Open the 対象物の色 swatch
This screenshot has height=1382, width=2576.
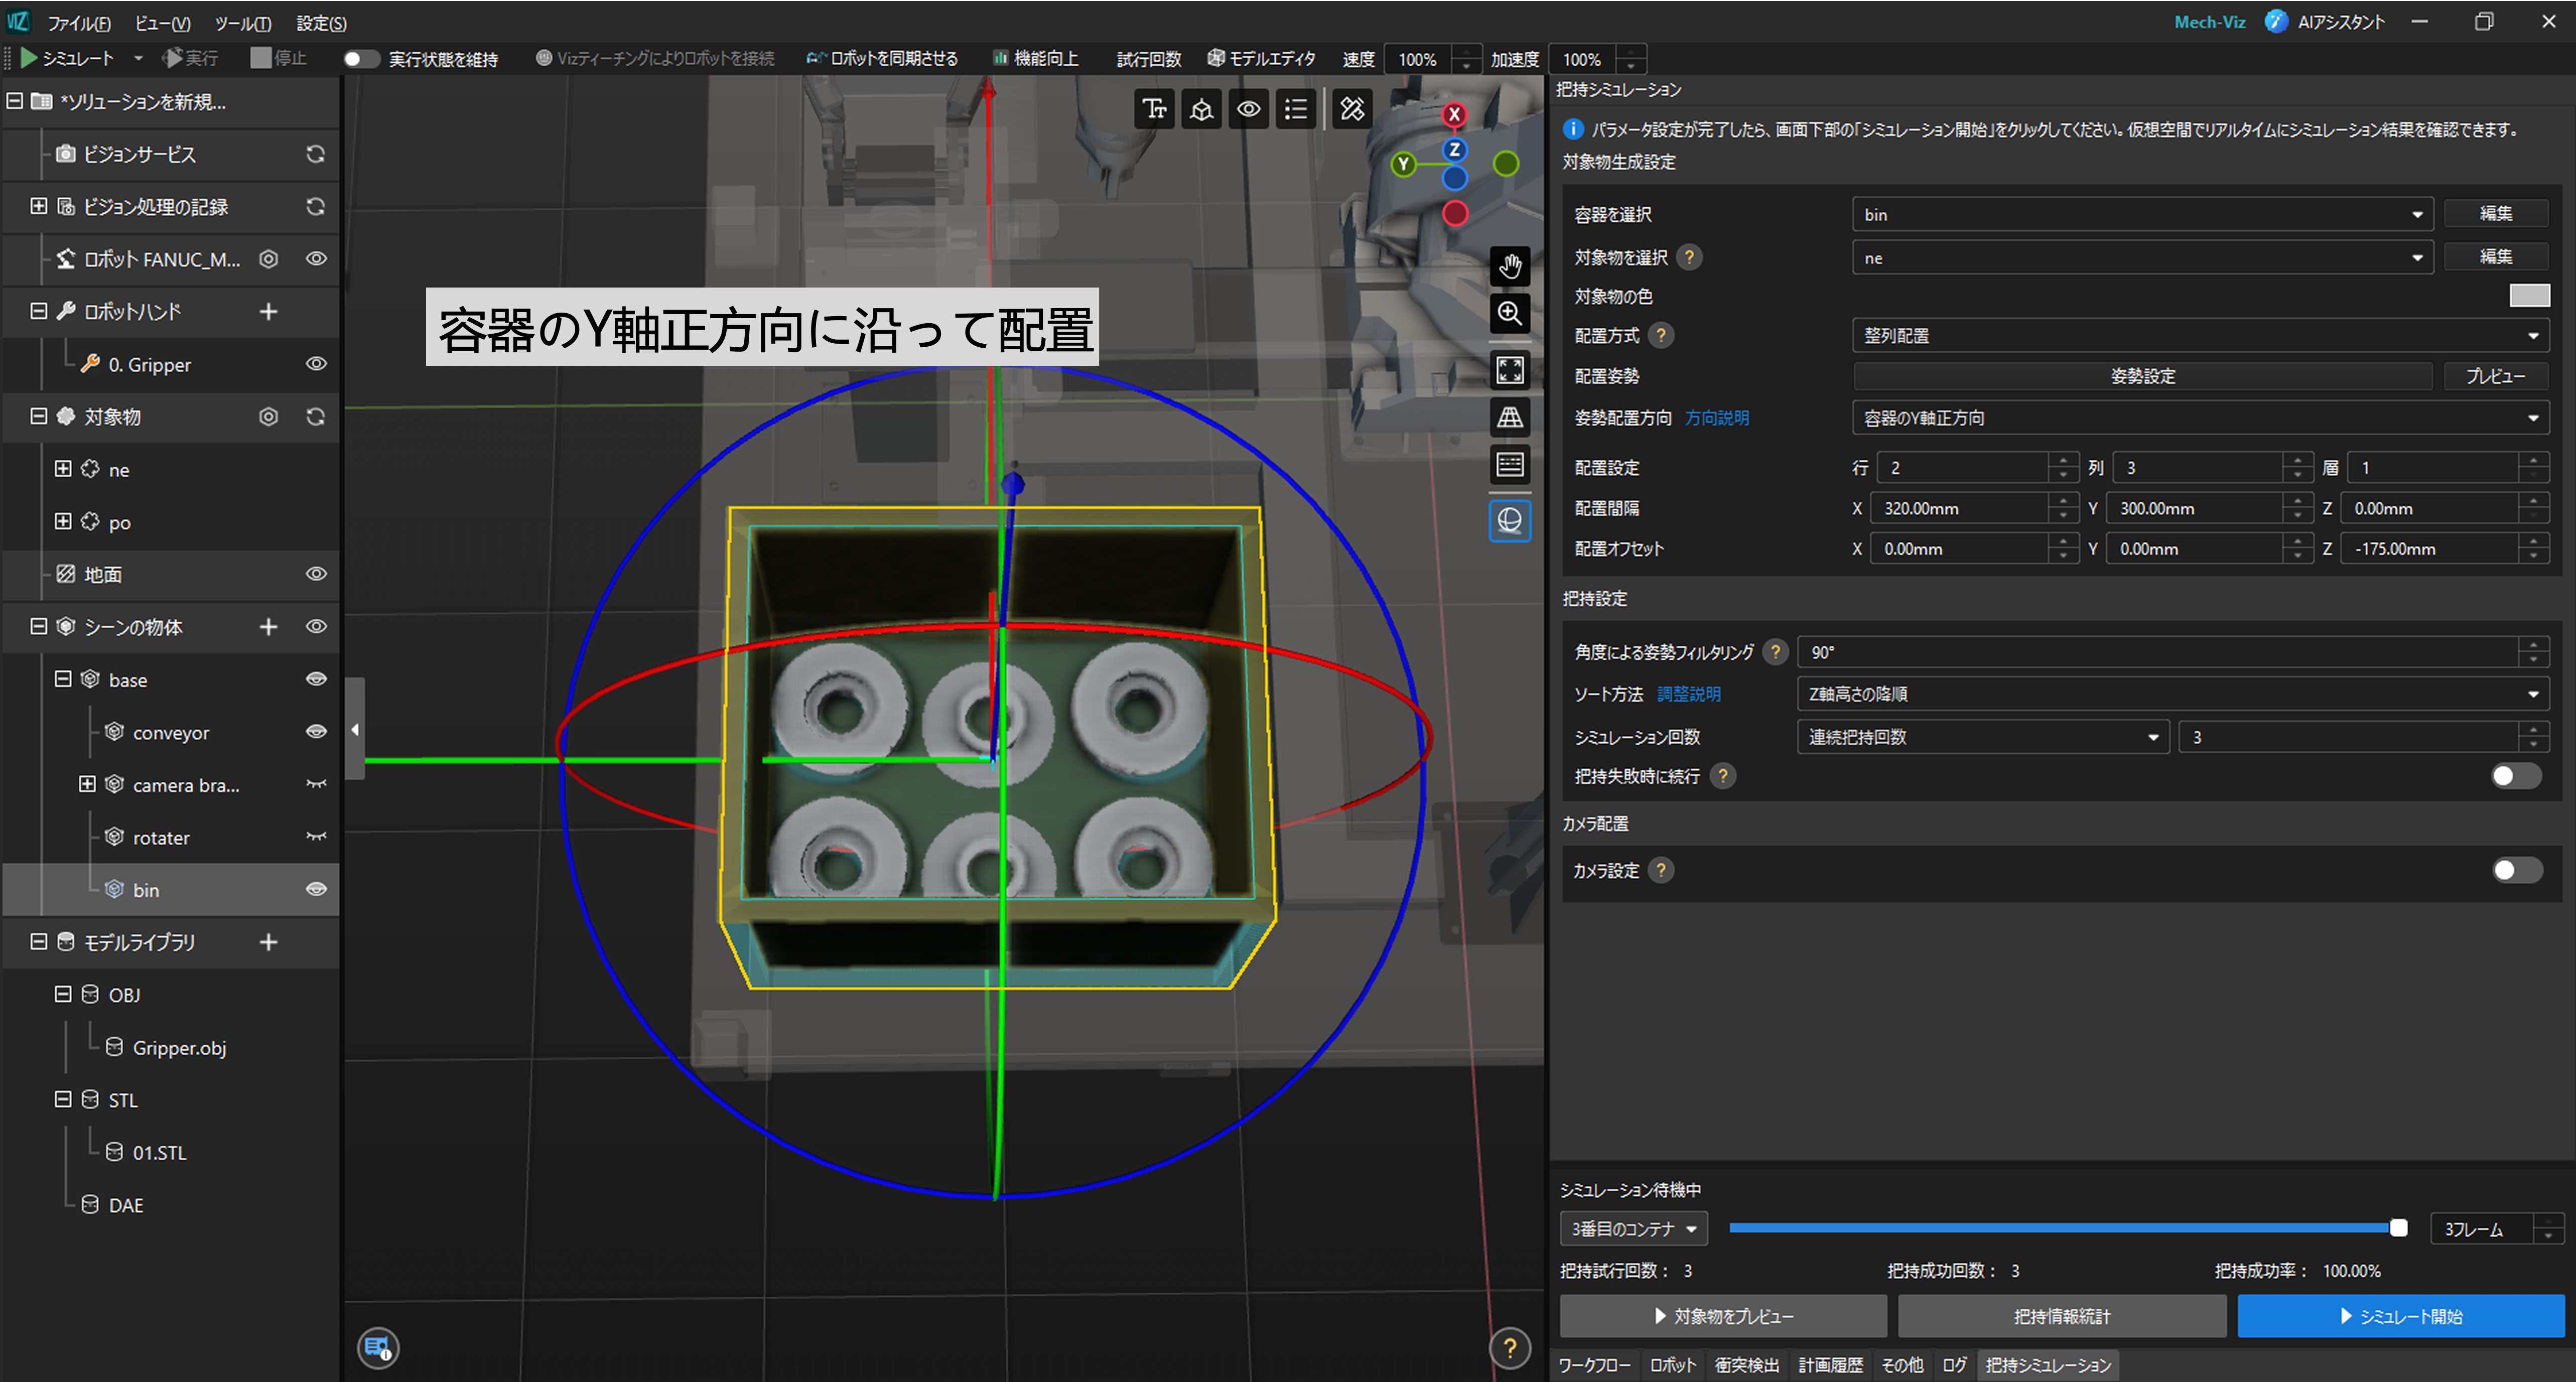(x=2529, y=296)
